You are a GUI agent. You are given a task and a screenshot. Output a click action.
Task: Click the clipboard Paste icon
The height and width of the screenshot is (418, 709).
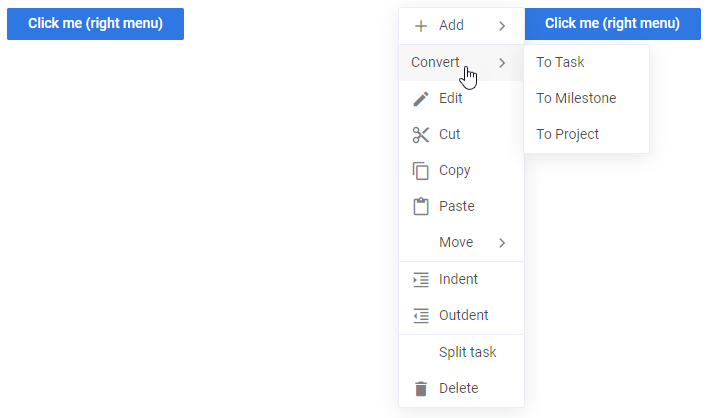point(421,206)
